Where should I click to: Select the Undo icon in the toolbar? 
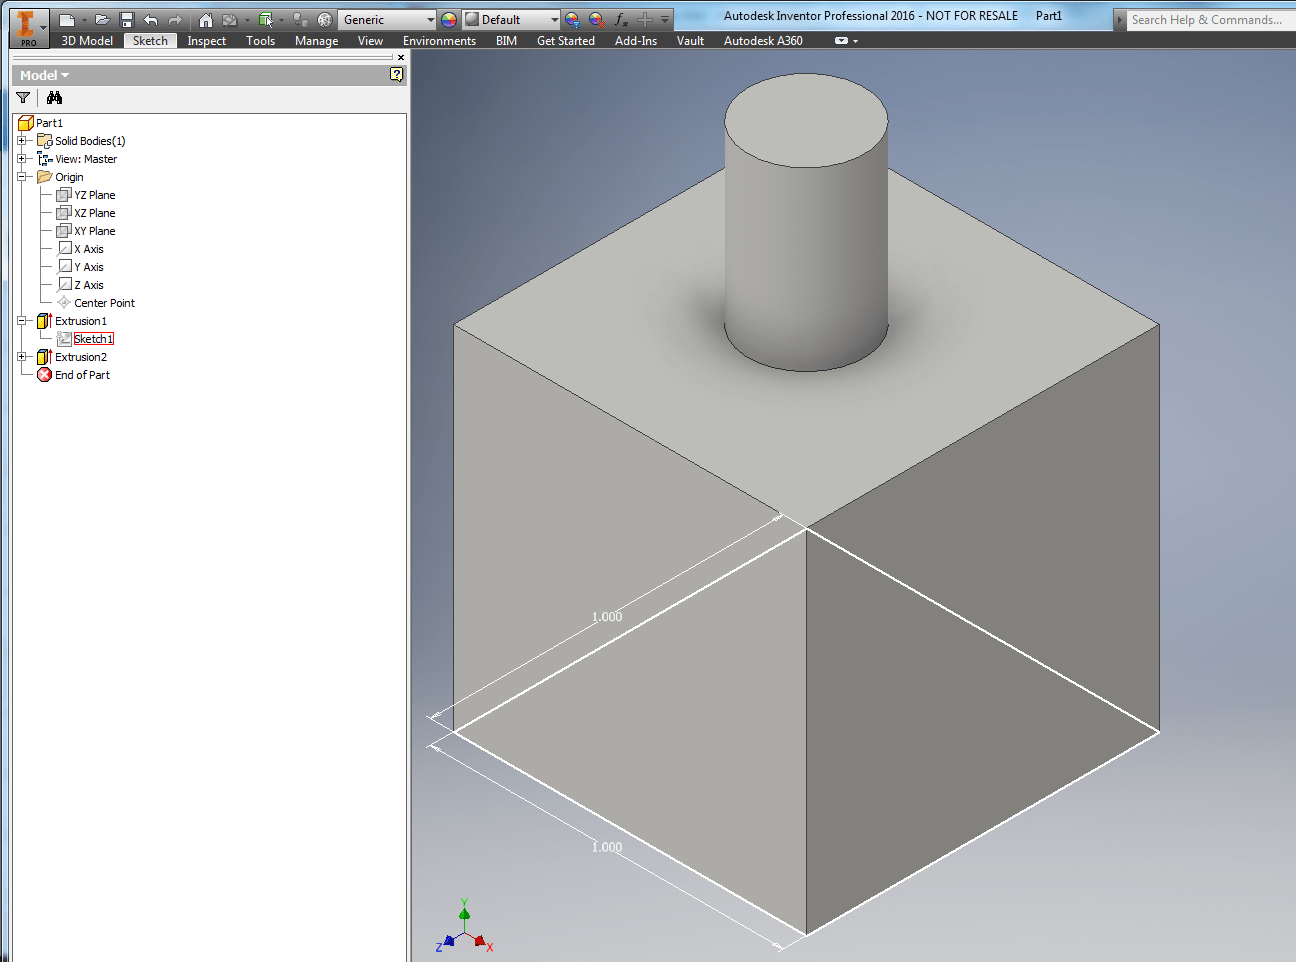click(x=149, y=18)
